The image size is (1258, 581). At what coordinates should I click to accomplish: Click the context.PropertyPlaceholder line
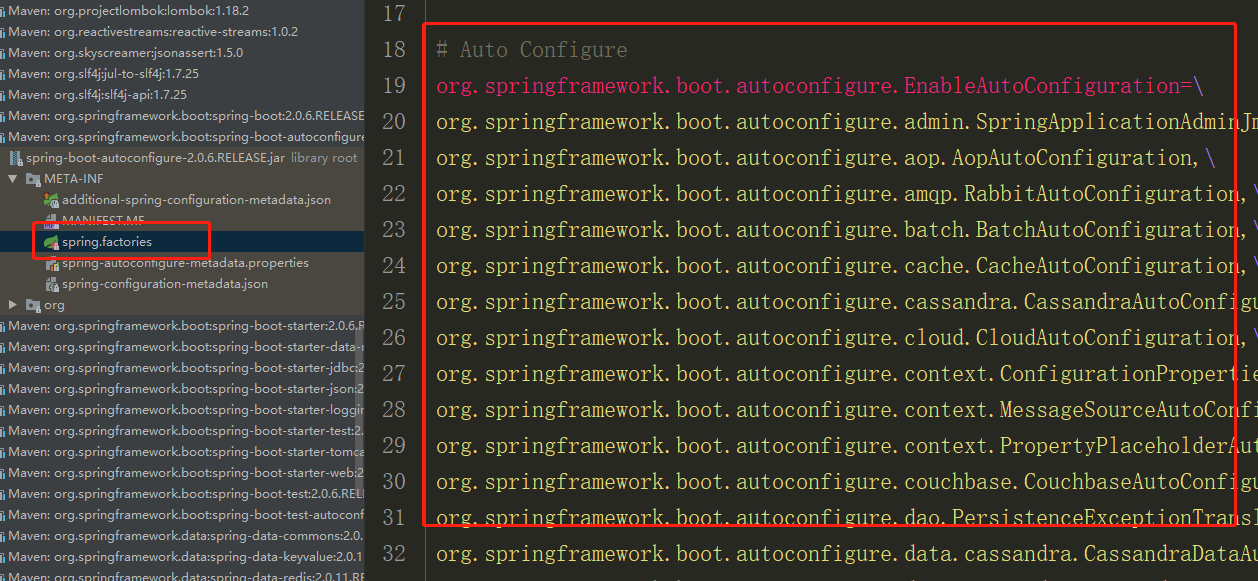coord(847,446)
